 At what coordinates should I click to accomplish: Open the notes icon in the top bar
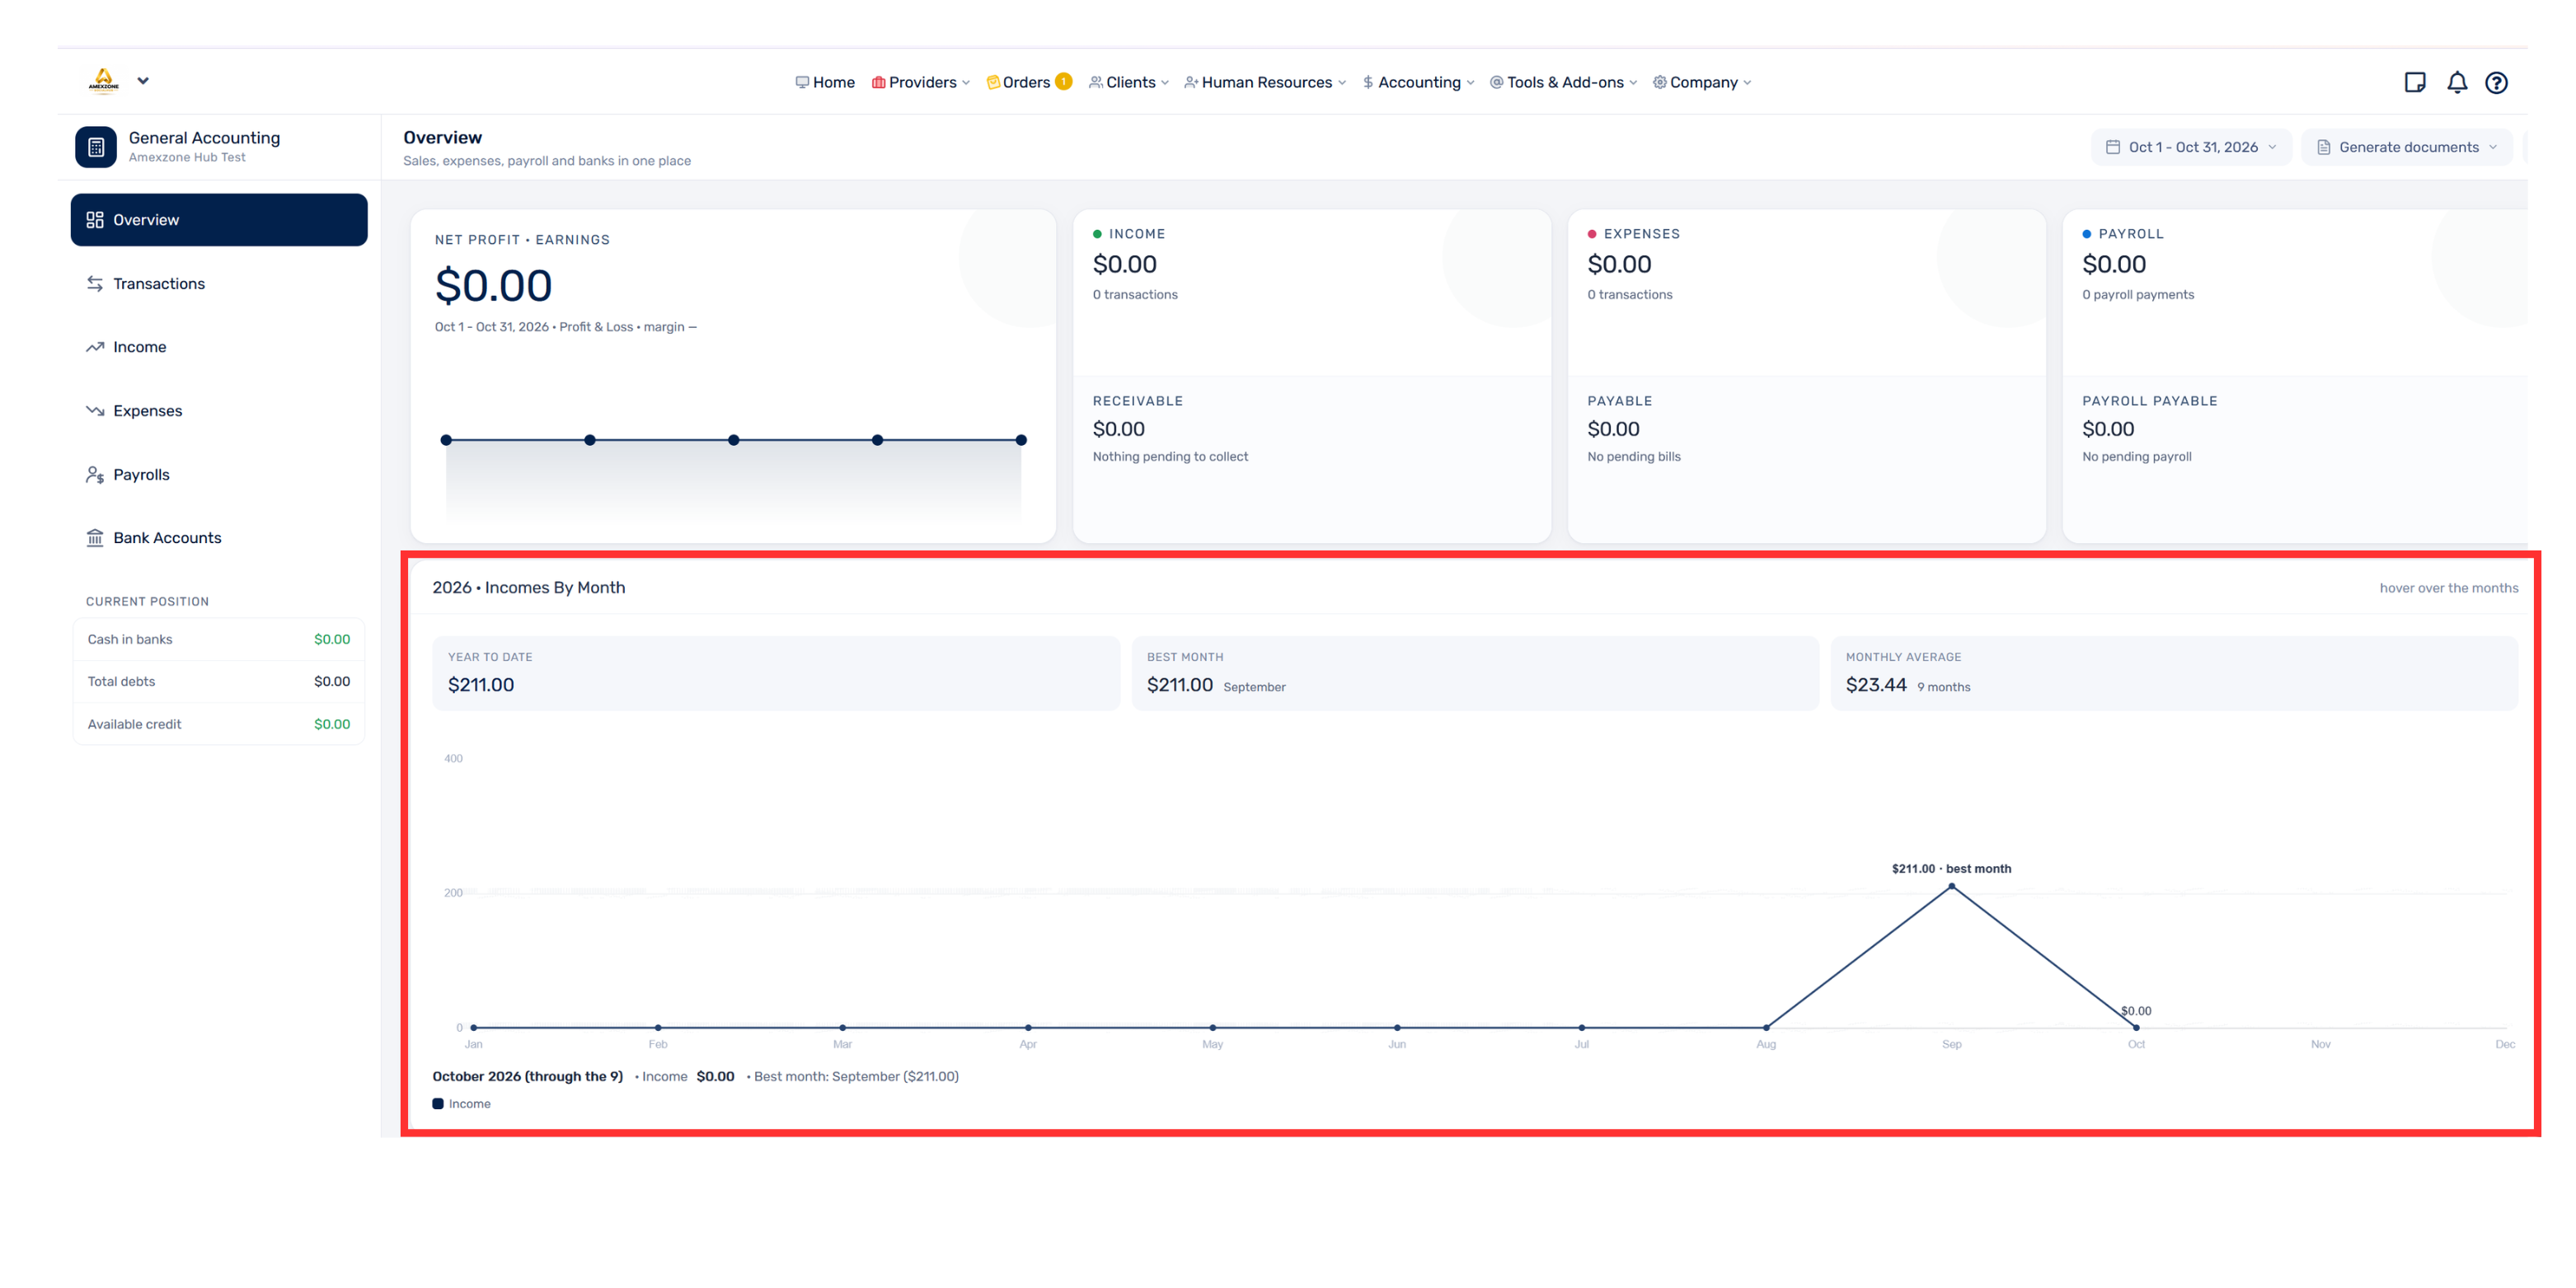pyautogui.click(x=2414, y=82)
